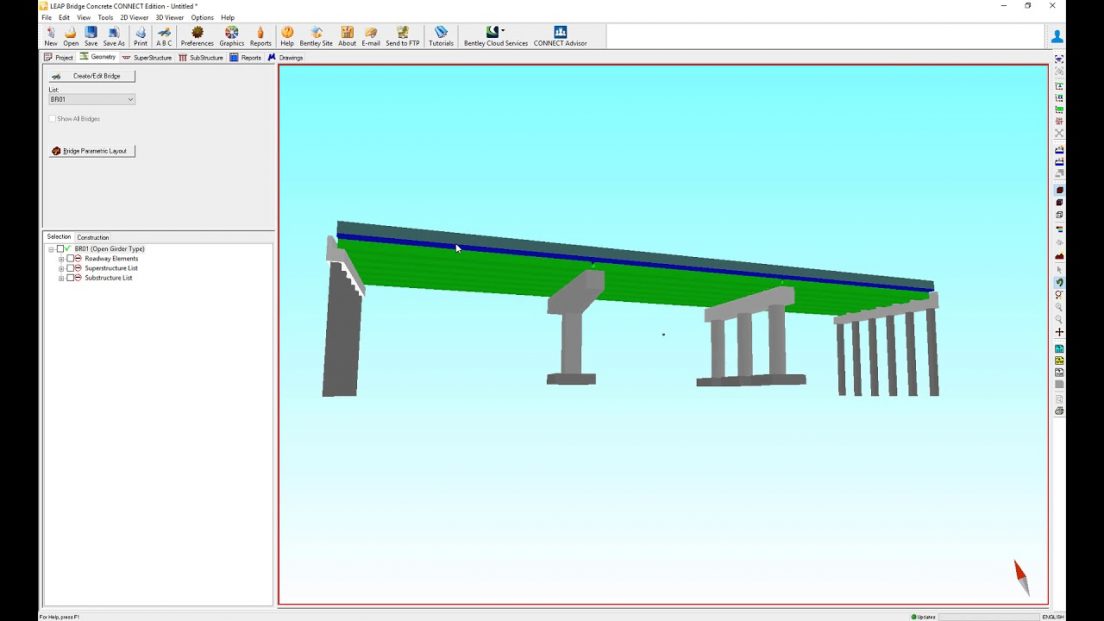Viewport: 1104px width, 621px height.
Task: Check the BR01 (Open Girder Type) checkbox
Action: (60, 249)
